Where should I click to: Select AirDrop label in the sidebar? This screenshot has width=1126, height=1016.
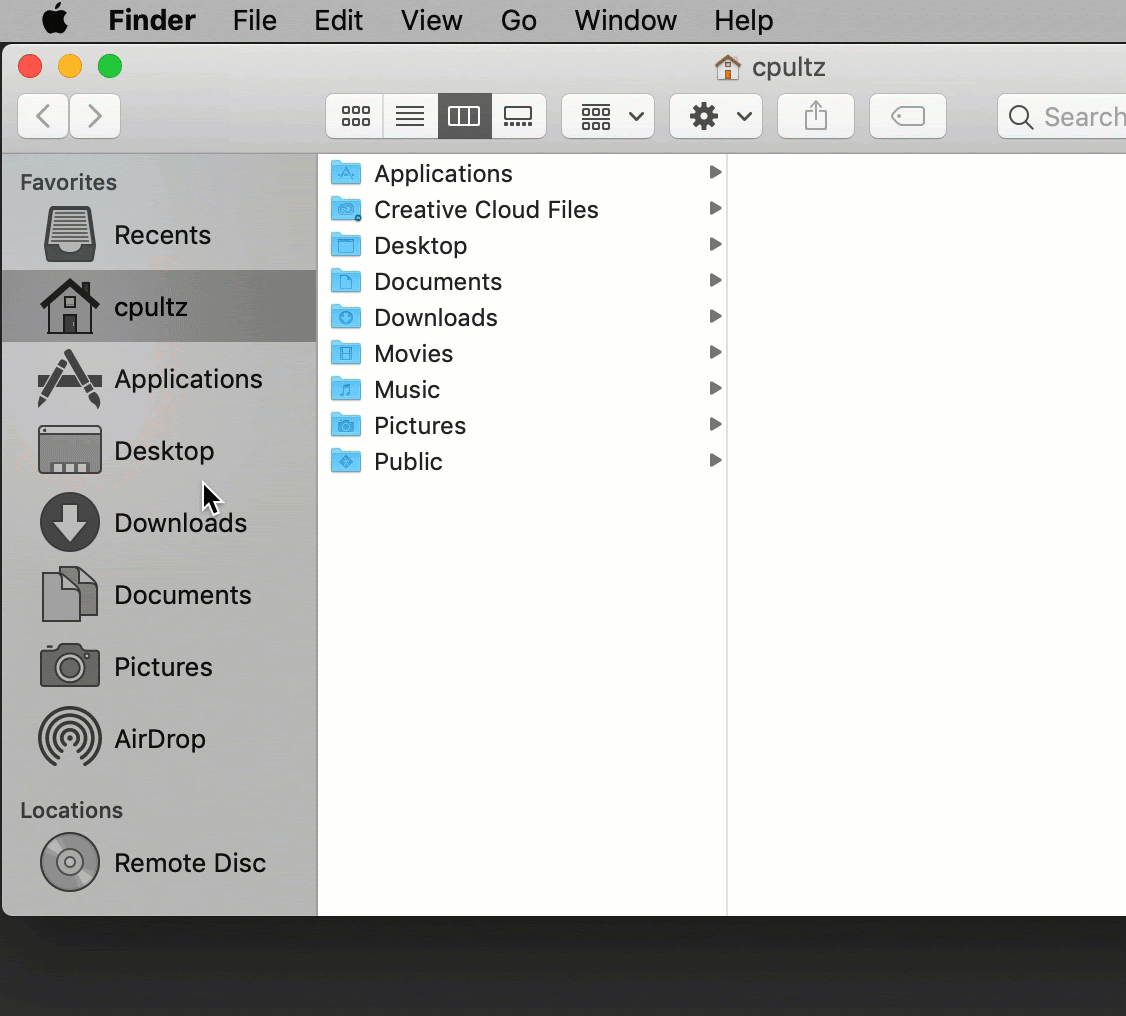159,738
